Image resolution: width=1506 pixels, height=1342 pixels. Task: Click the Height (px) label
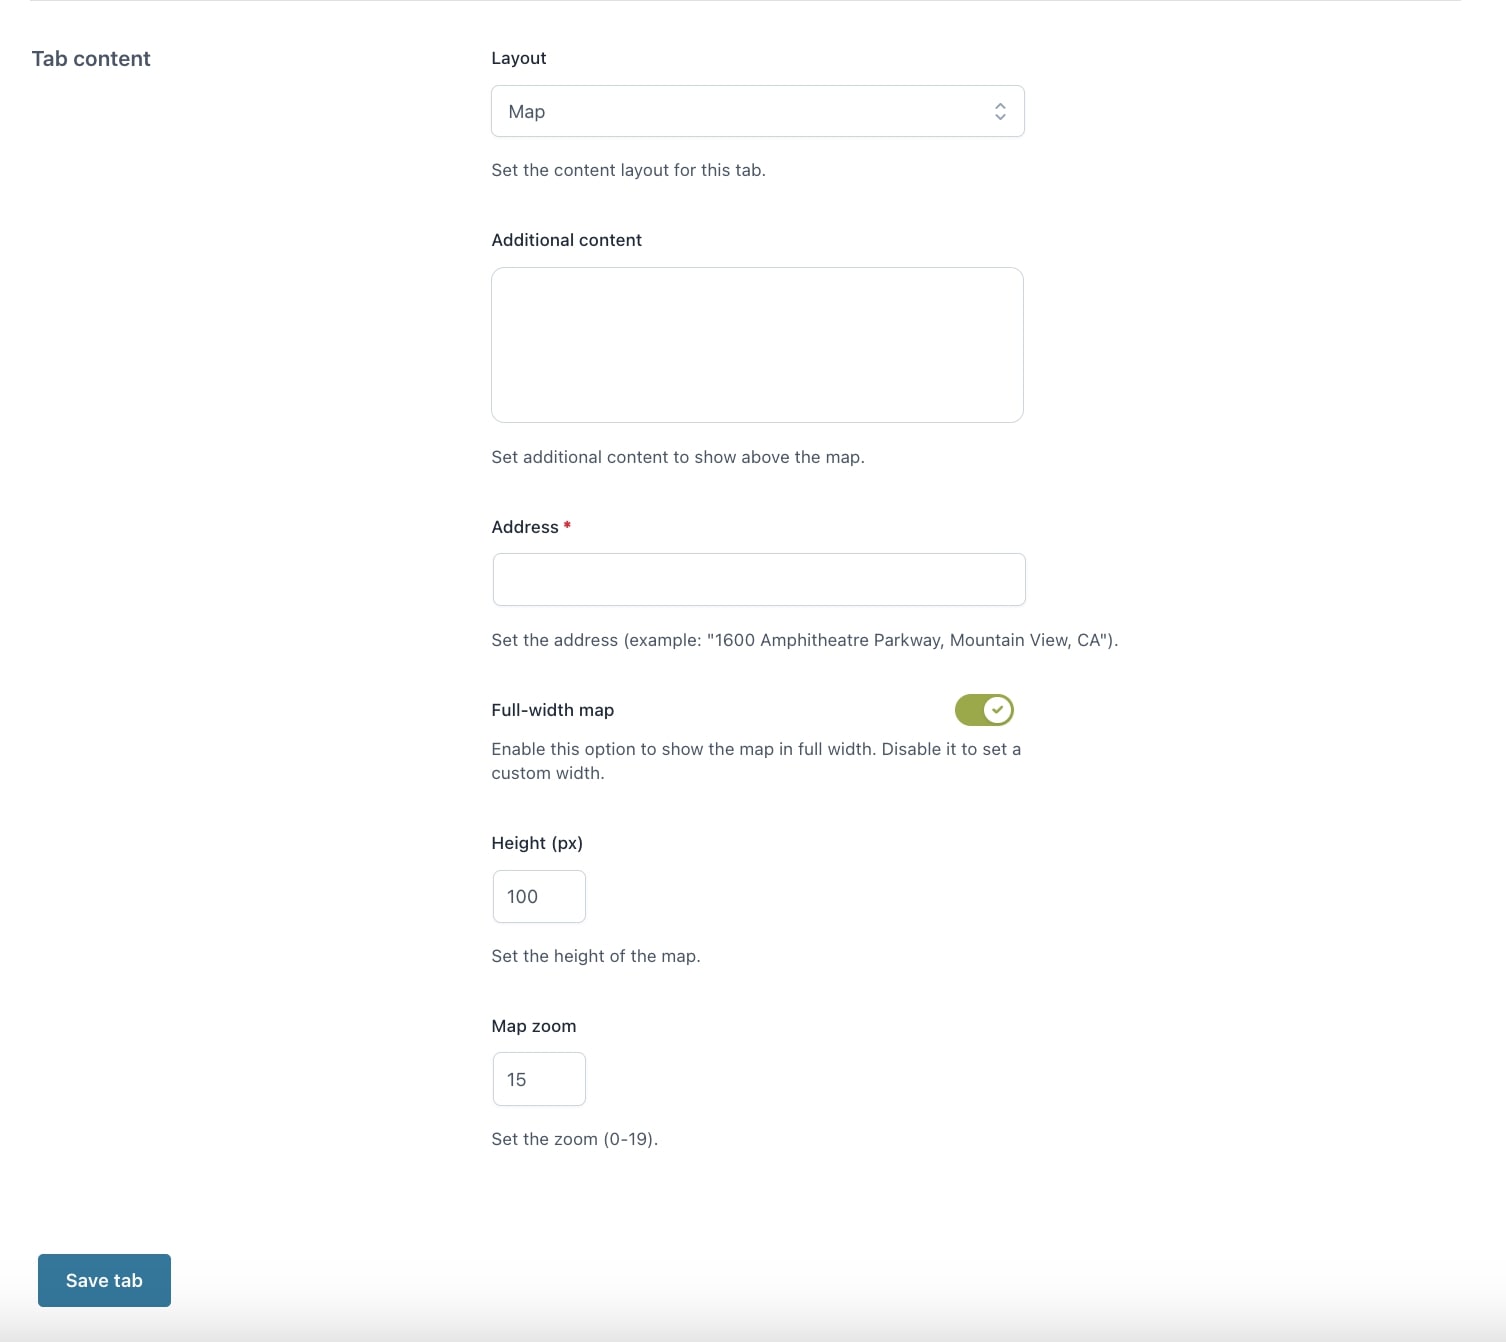[x=537, y=843]
